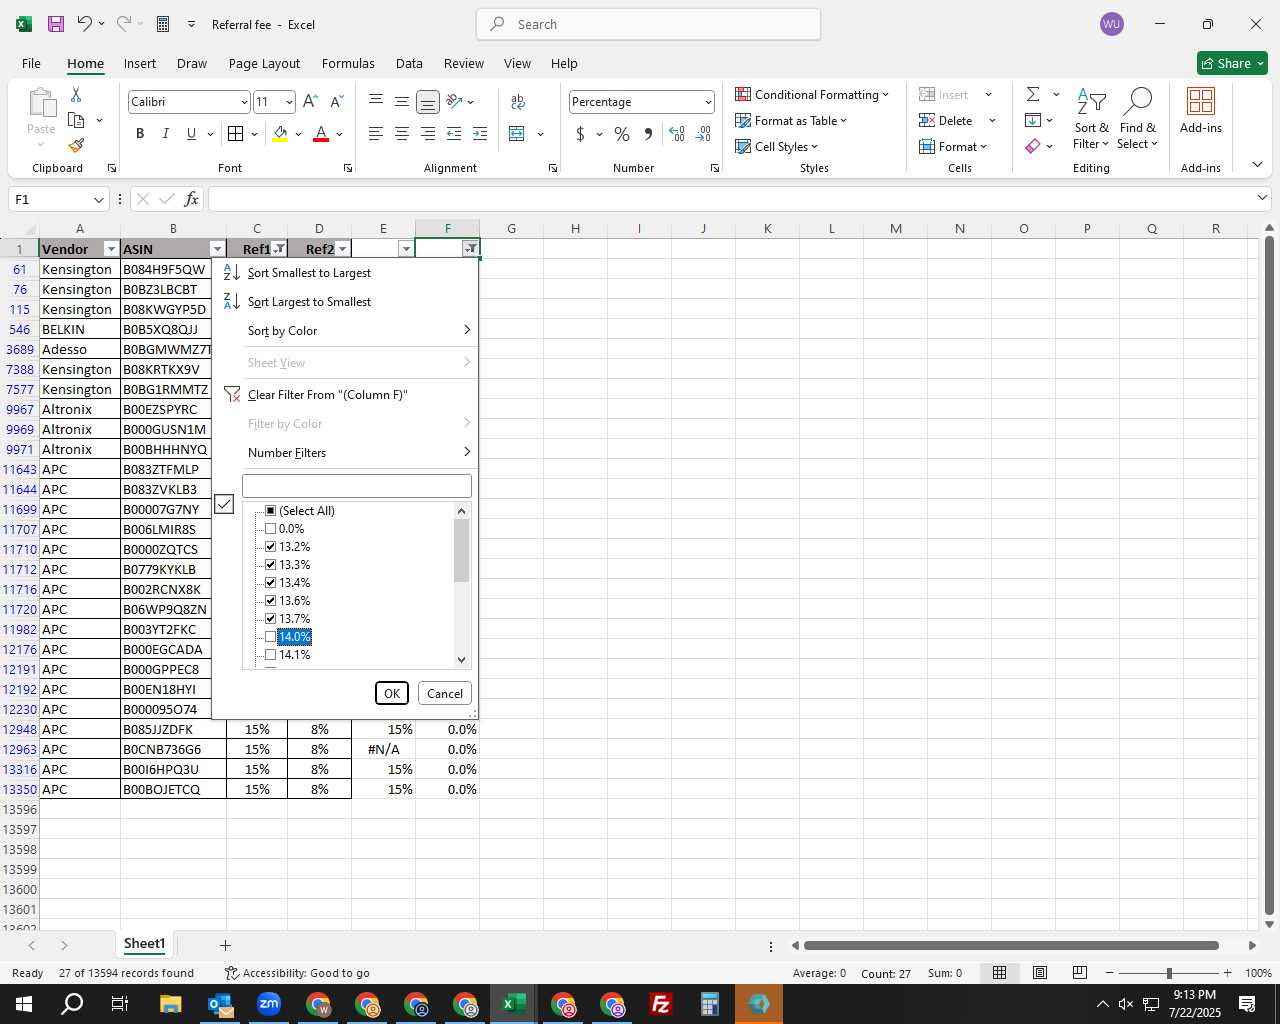The width and height of the screenshot is (1280, 1024).
Task: Center-align text horizontally
Action: (402, 134)
